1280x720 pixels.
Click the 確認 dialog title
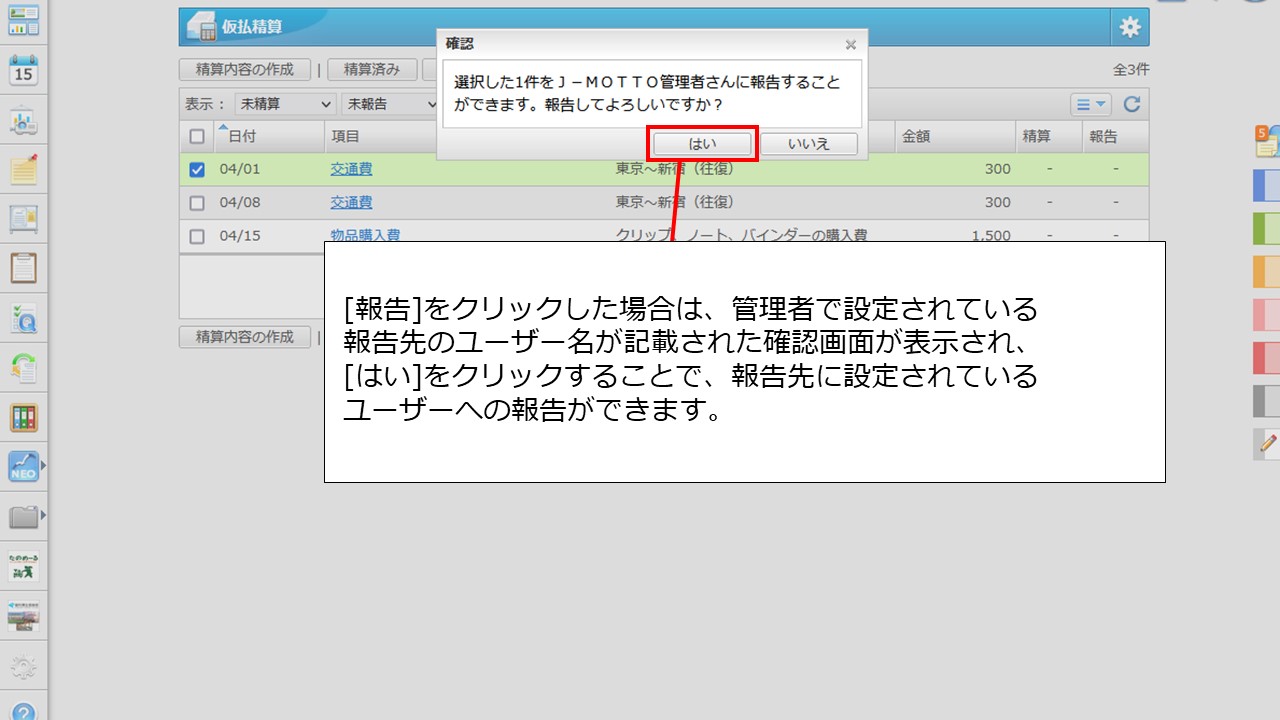(x=460, y=44)
